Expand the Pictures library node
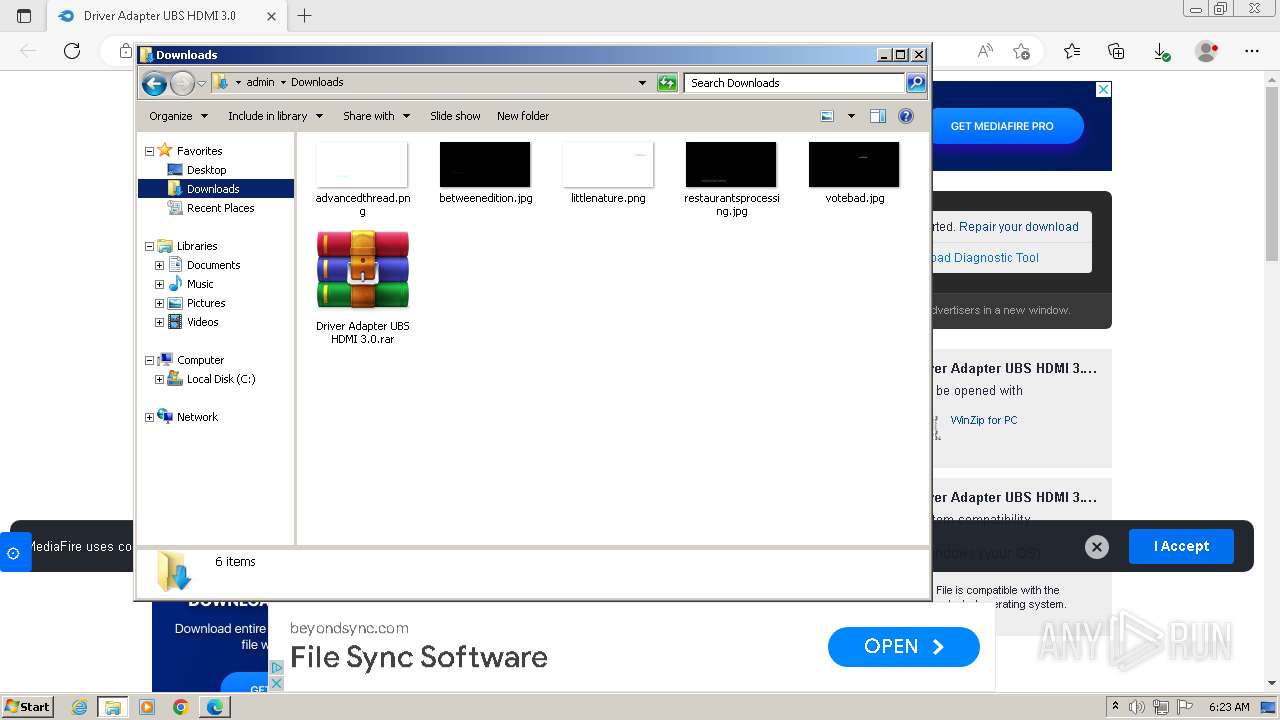 click(159, 304)
